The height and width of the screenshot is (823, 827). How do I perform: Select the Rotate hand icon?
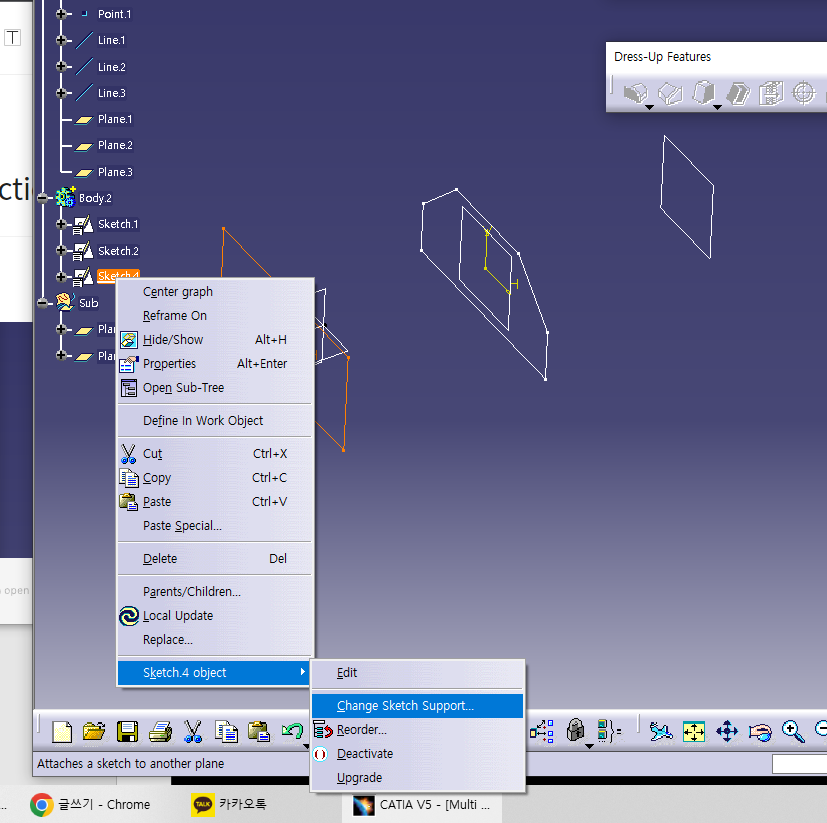(x=759, y=732)
